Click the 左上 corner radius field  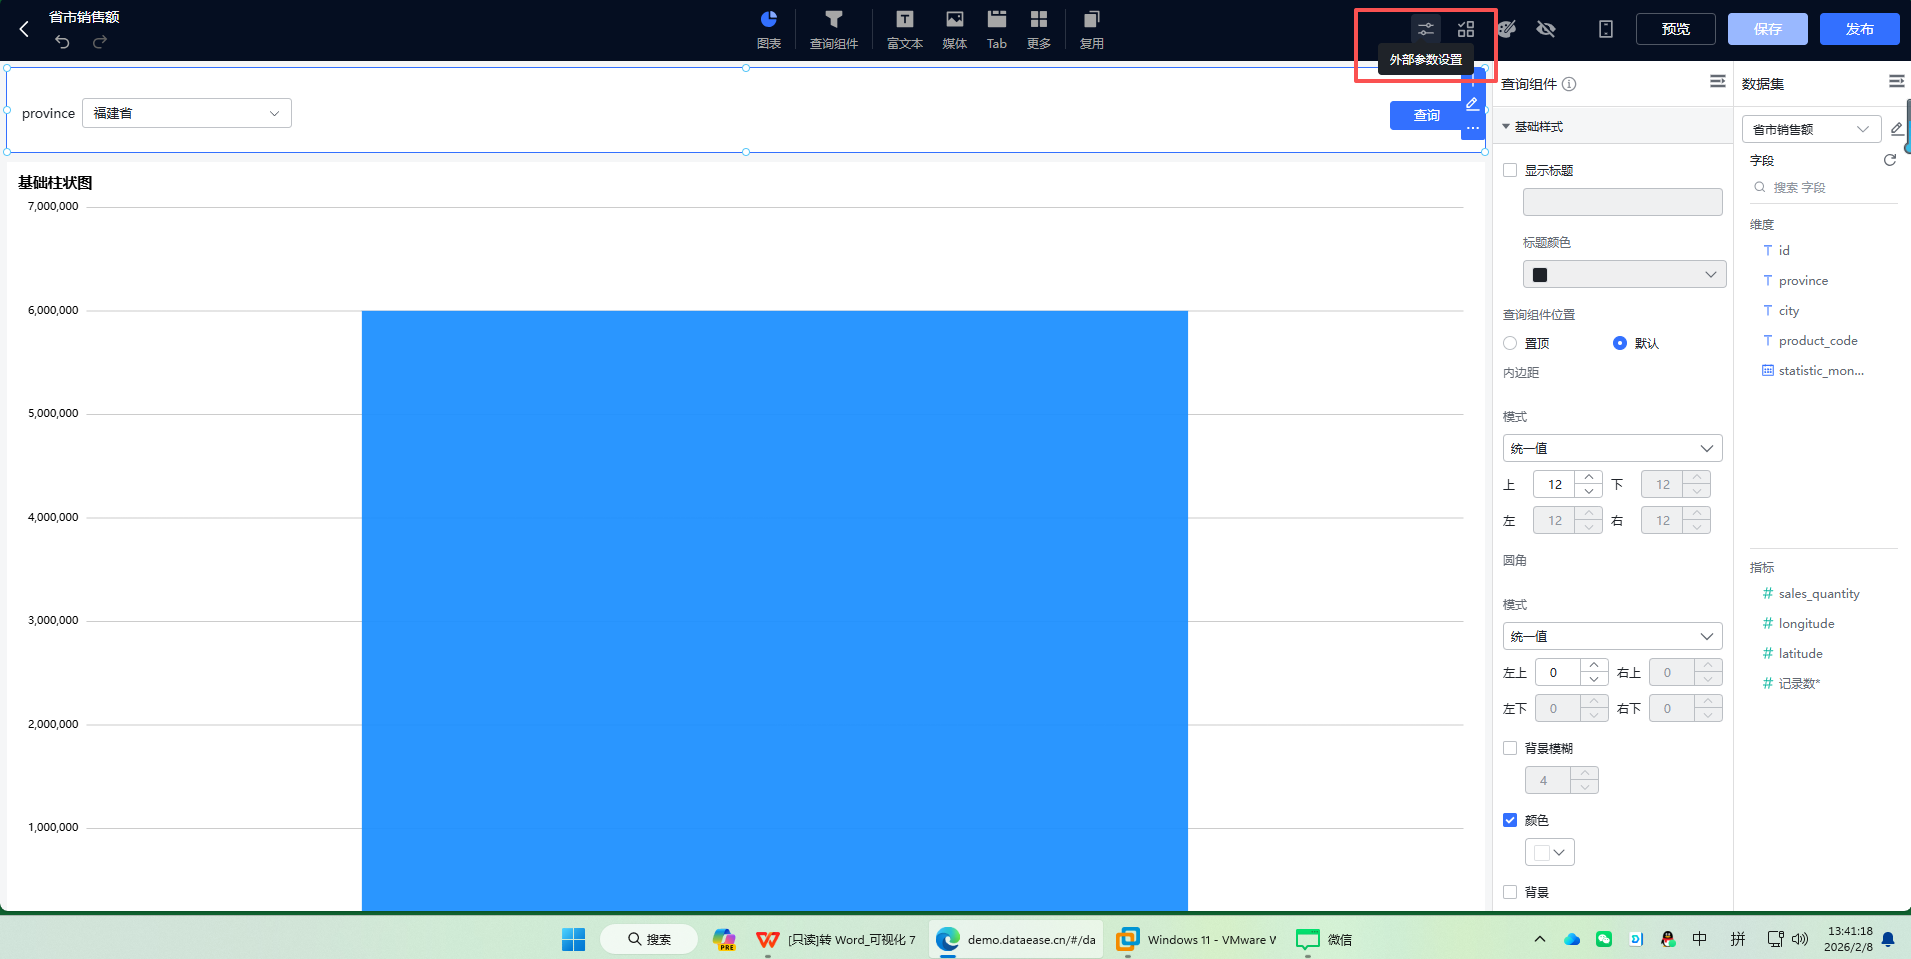click(1557, 672)
